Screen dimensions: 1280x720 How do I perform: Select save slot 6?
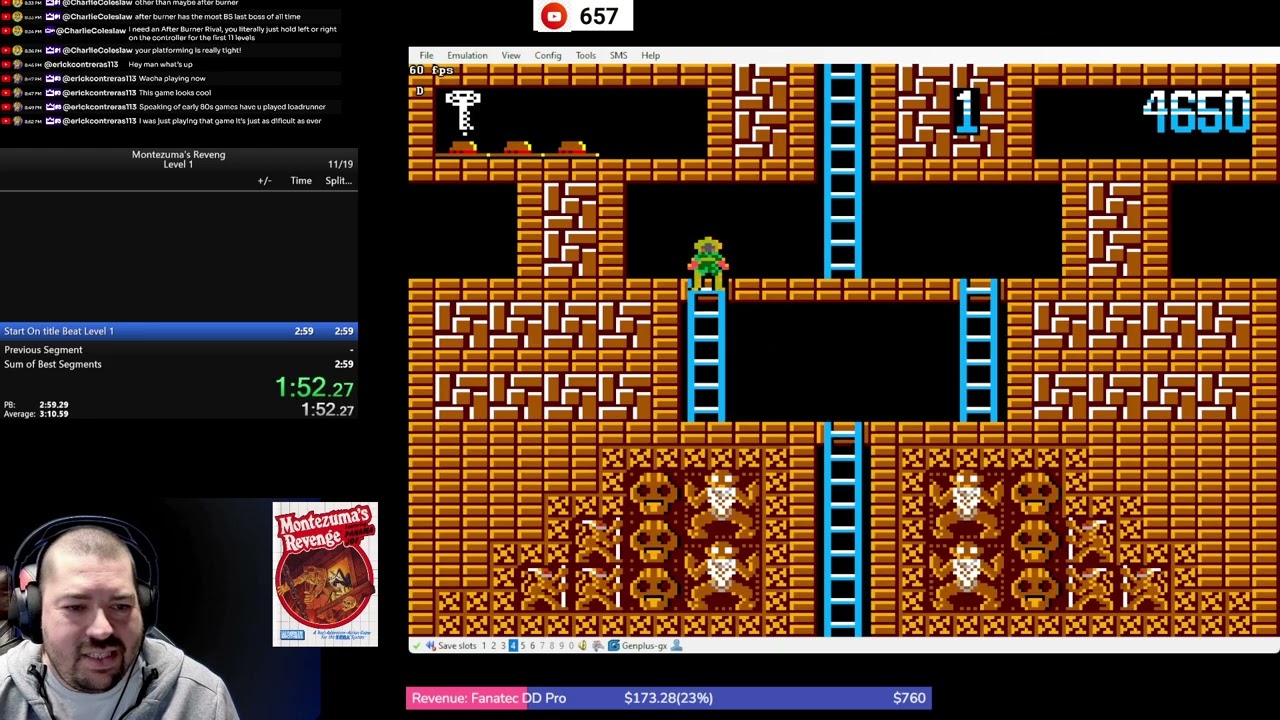(x=532, y=646)
